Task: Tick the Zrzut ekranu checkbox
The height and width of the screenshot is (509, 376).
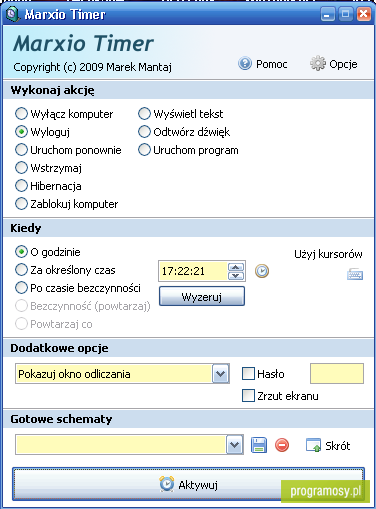Action: coord(248,396)
